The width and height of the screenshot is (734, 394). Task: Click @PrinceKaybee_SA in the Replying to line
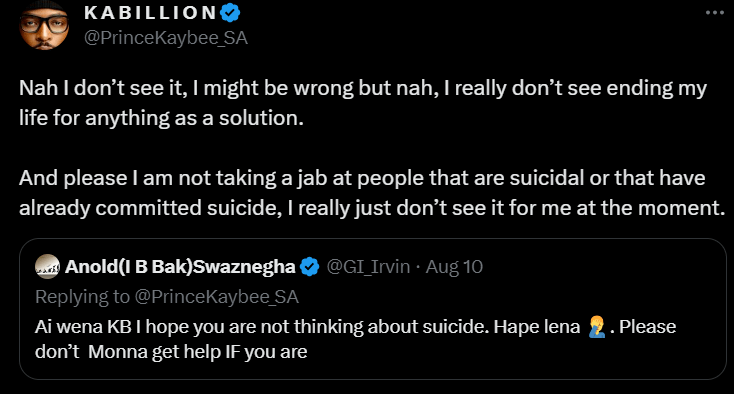click(217, 297)
